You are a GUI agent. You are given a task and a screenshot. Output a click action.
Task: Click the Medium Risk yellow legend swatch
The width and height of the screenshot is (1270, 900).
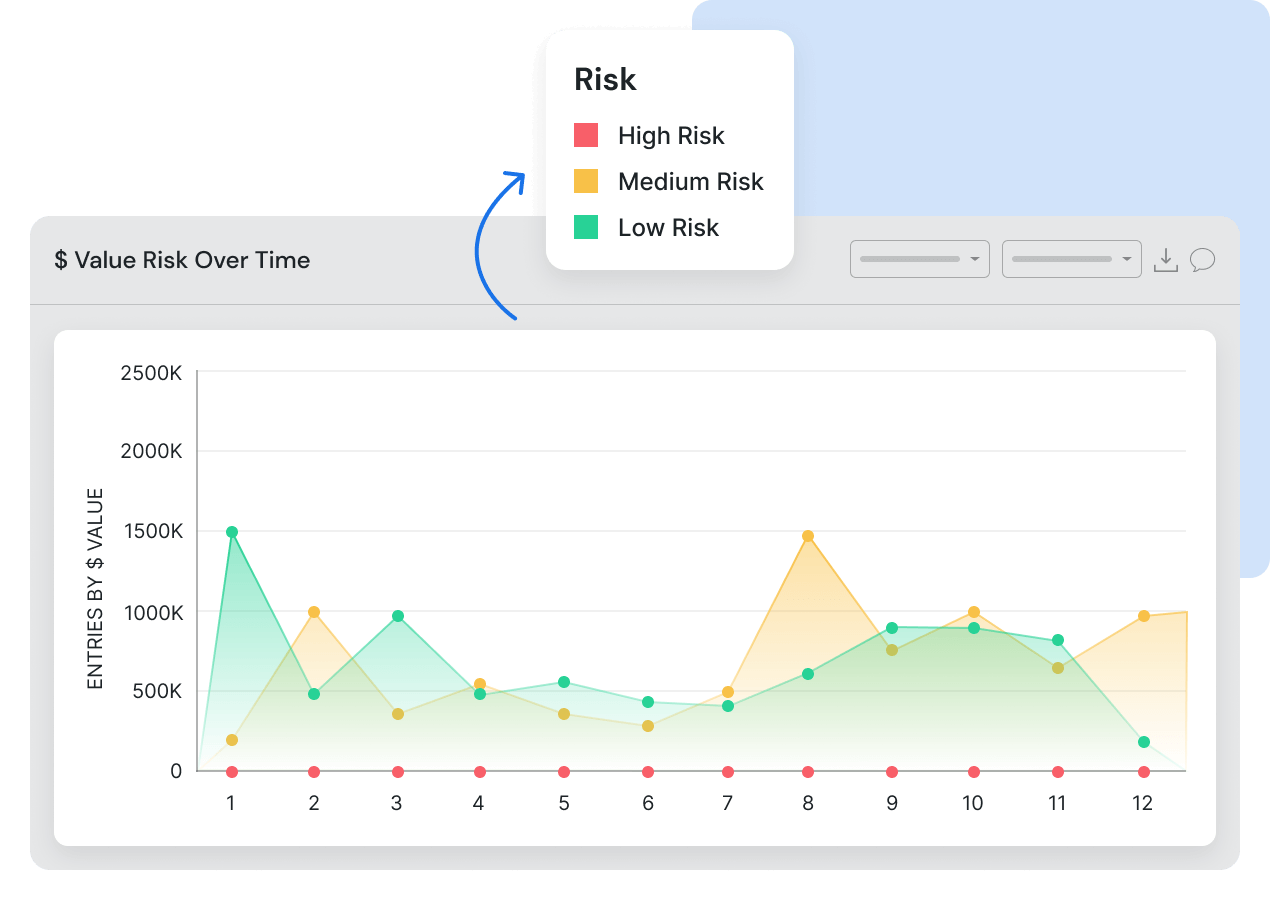[x=587, y=181]
